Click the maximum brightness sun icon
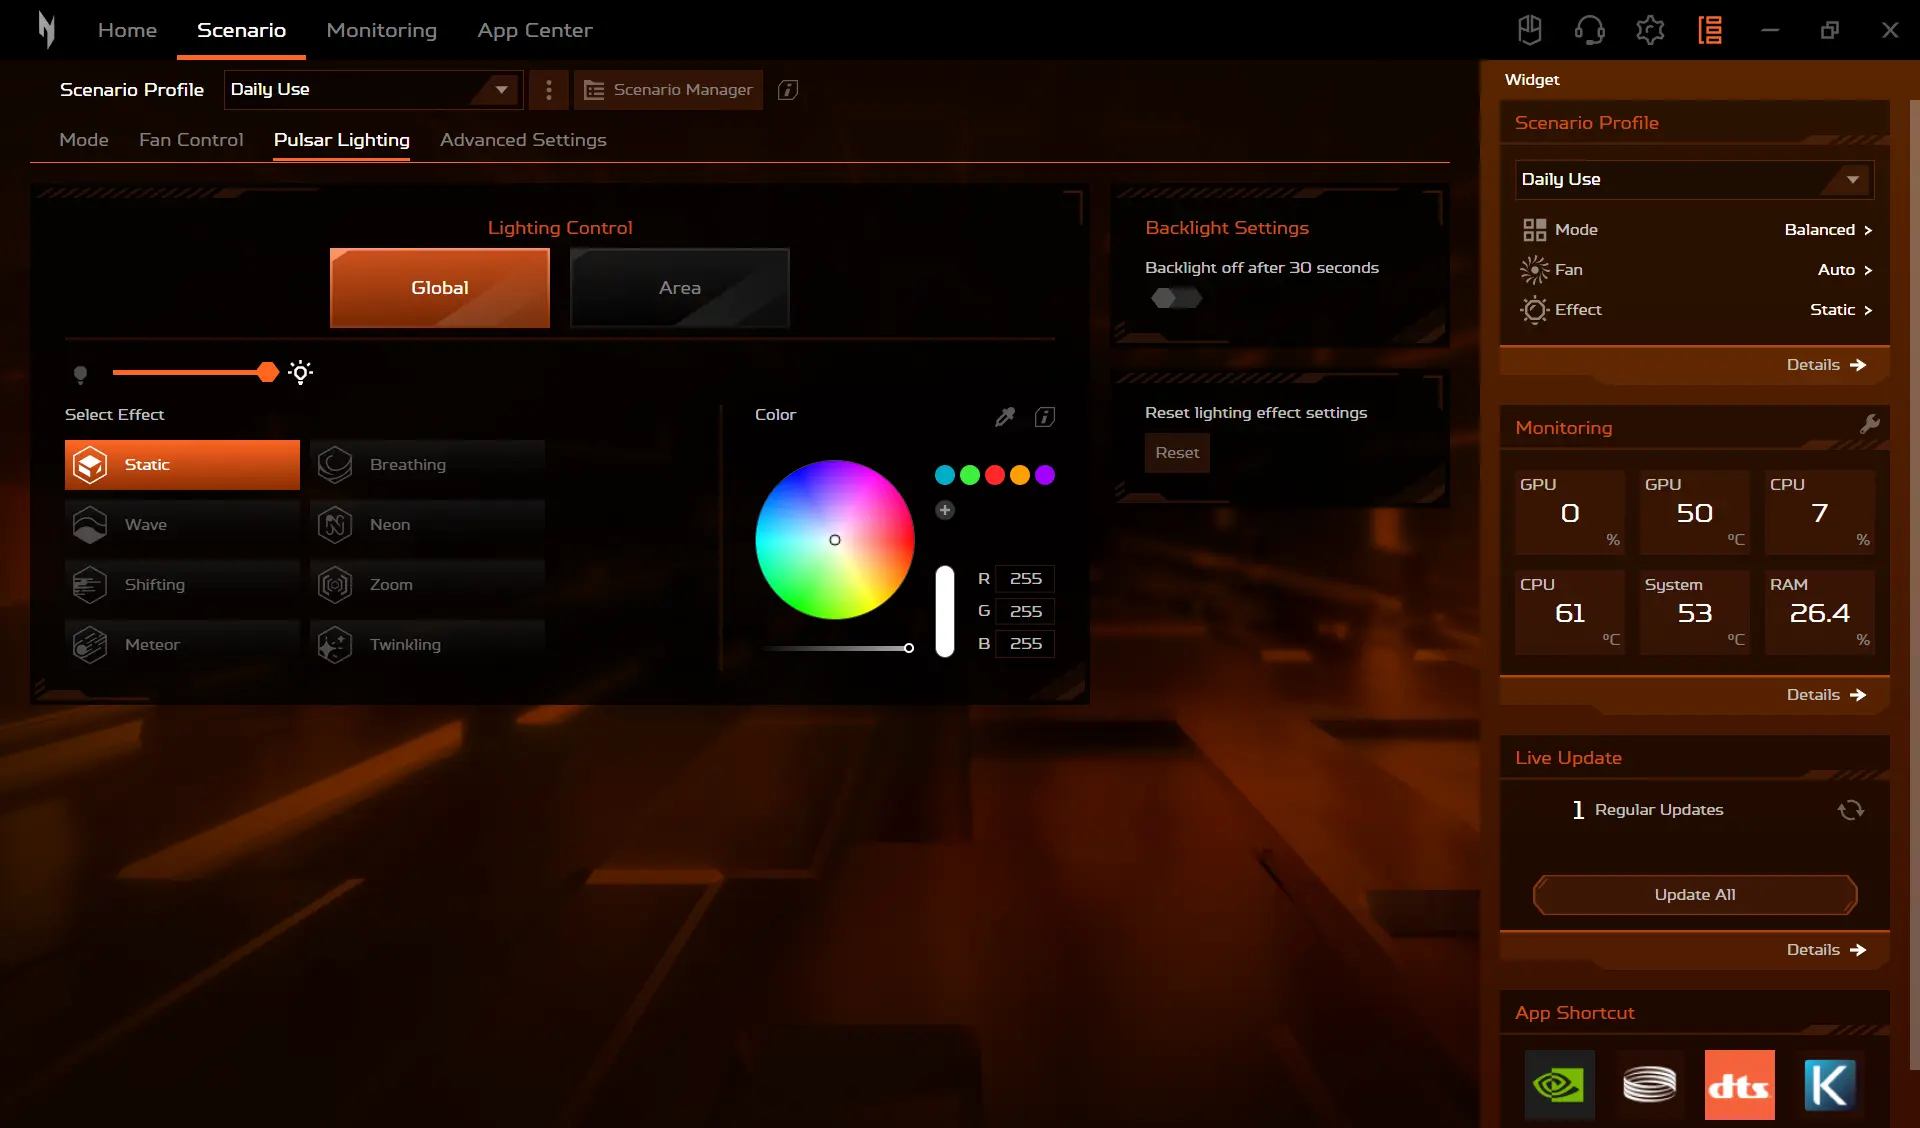Screen dimensions: 1920x1128 point(300,372)
